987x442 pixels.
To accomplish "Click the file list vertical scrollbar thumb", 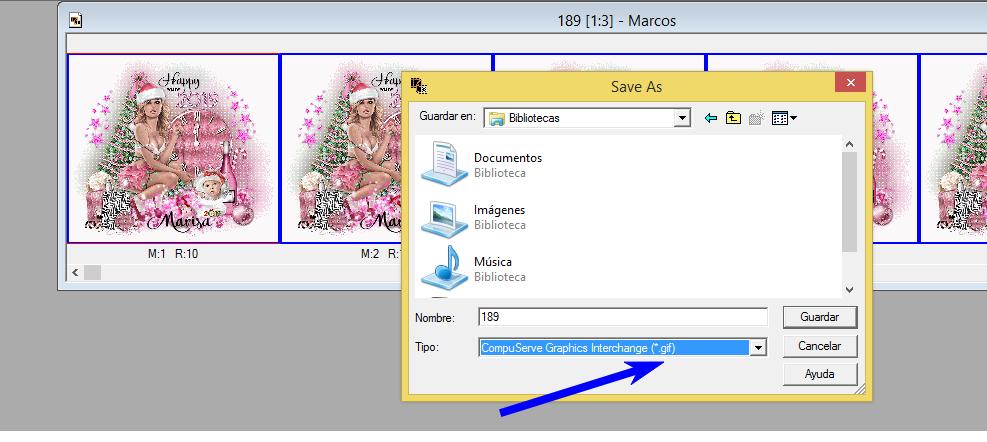I will 849,202.
